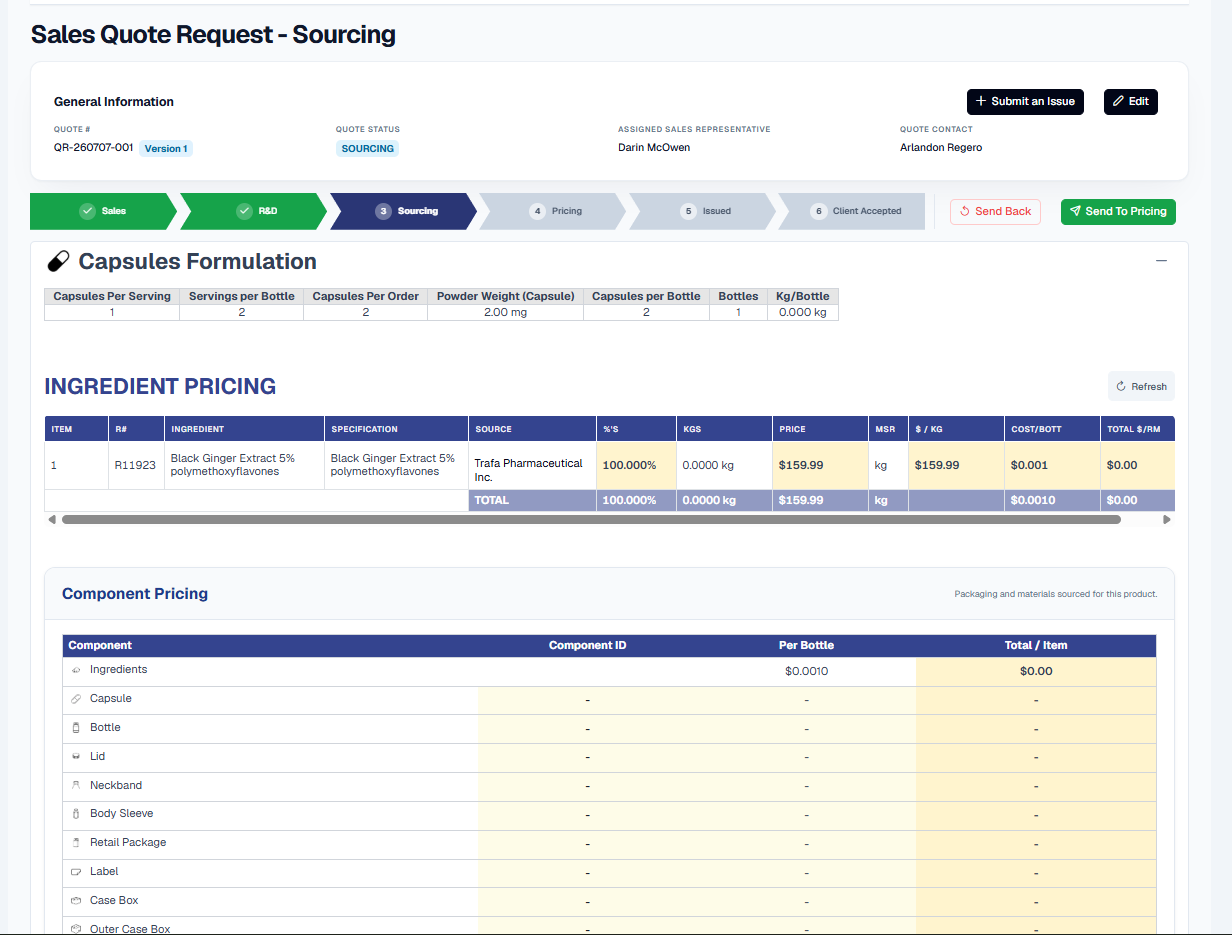Click the checkmark icon on Sales step
The image size is (1232, 935).
pyautogui.click(x=87, y=211)
